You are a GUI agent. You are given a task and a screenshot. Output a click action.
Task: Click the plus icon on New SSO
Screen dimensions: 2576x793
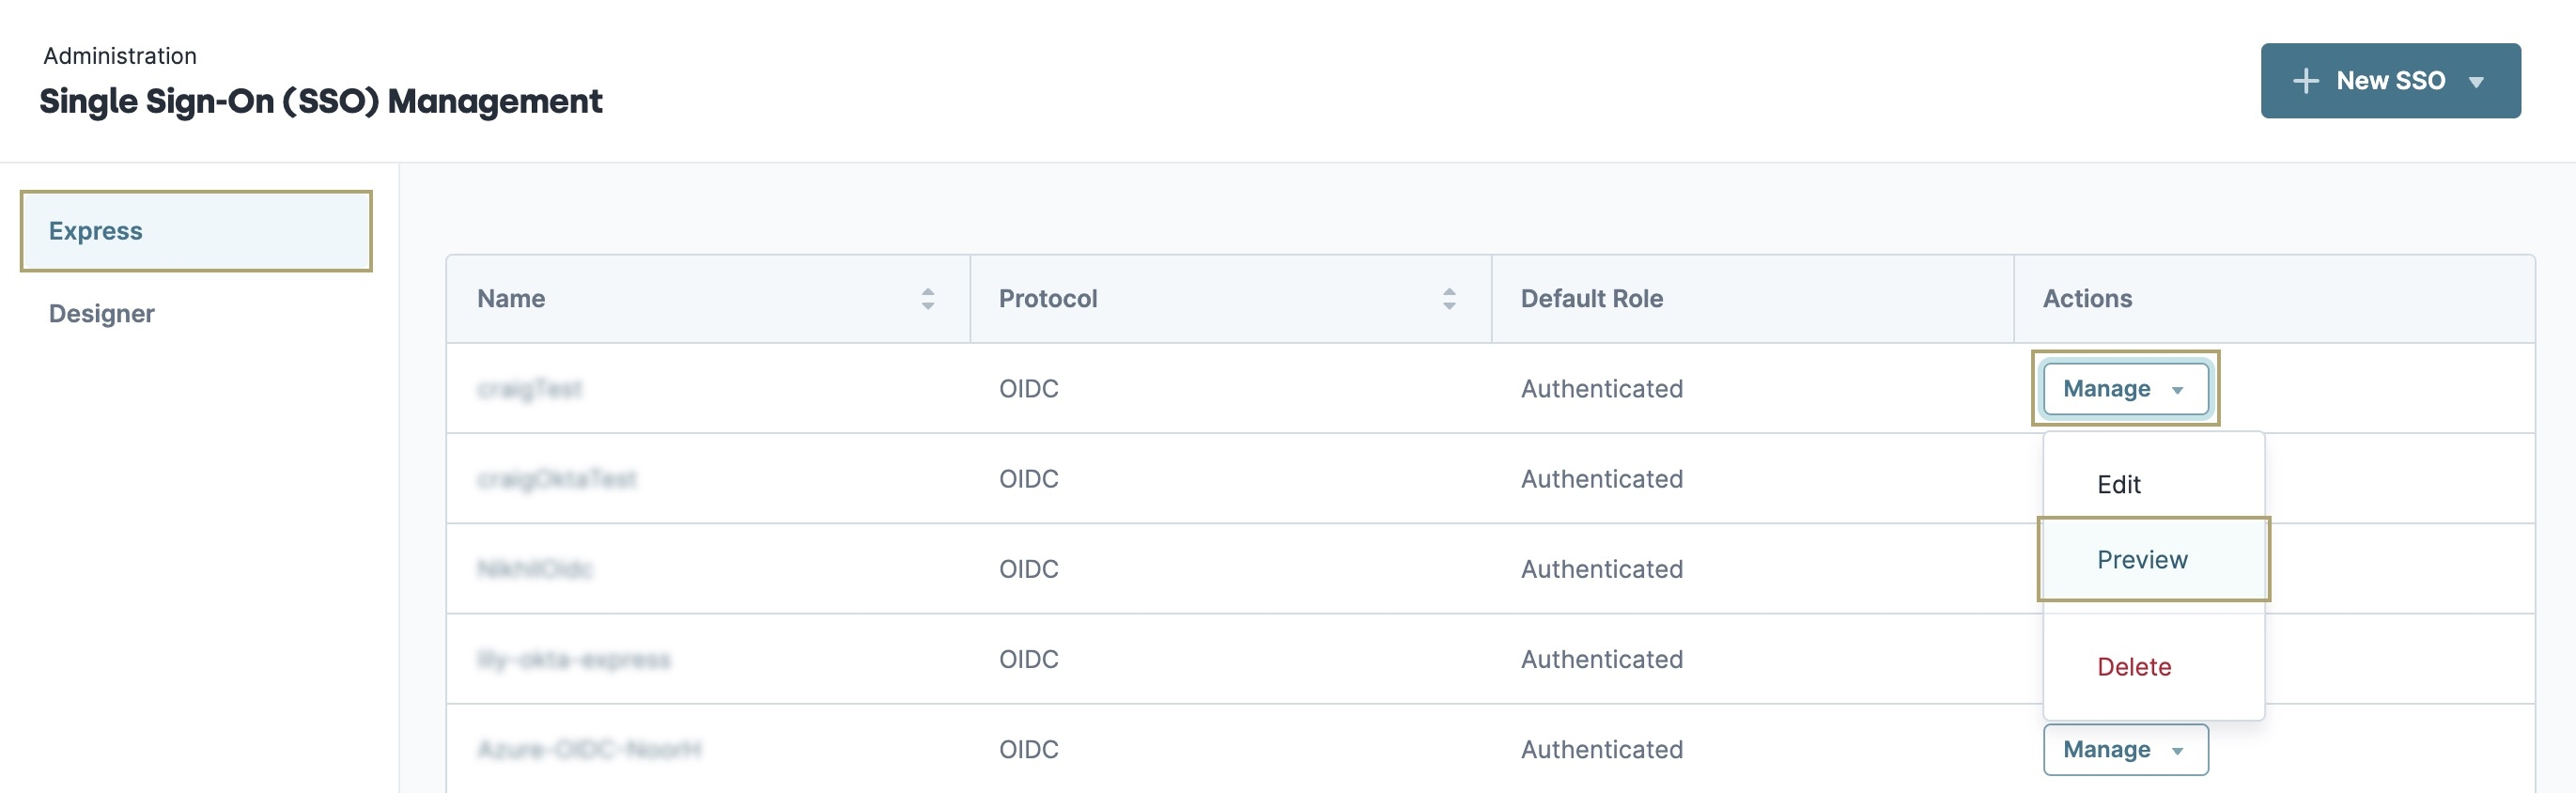tap(2305, 81)
